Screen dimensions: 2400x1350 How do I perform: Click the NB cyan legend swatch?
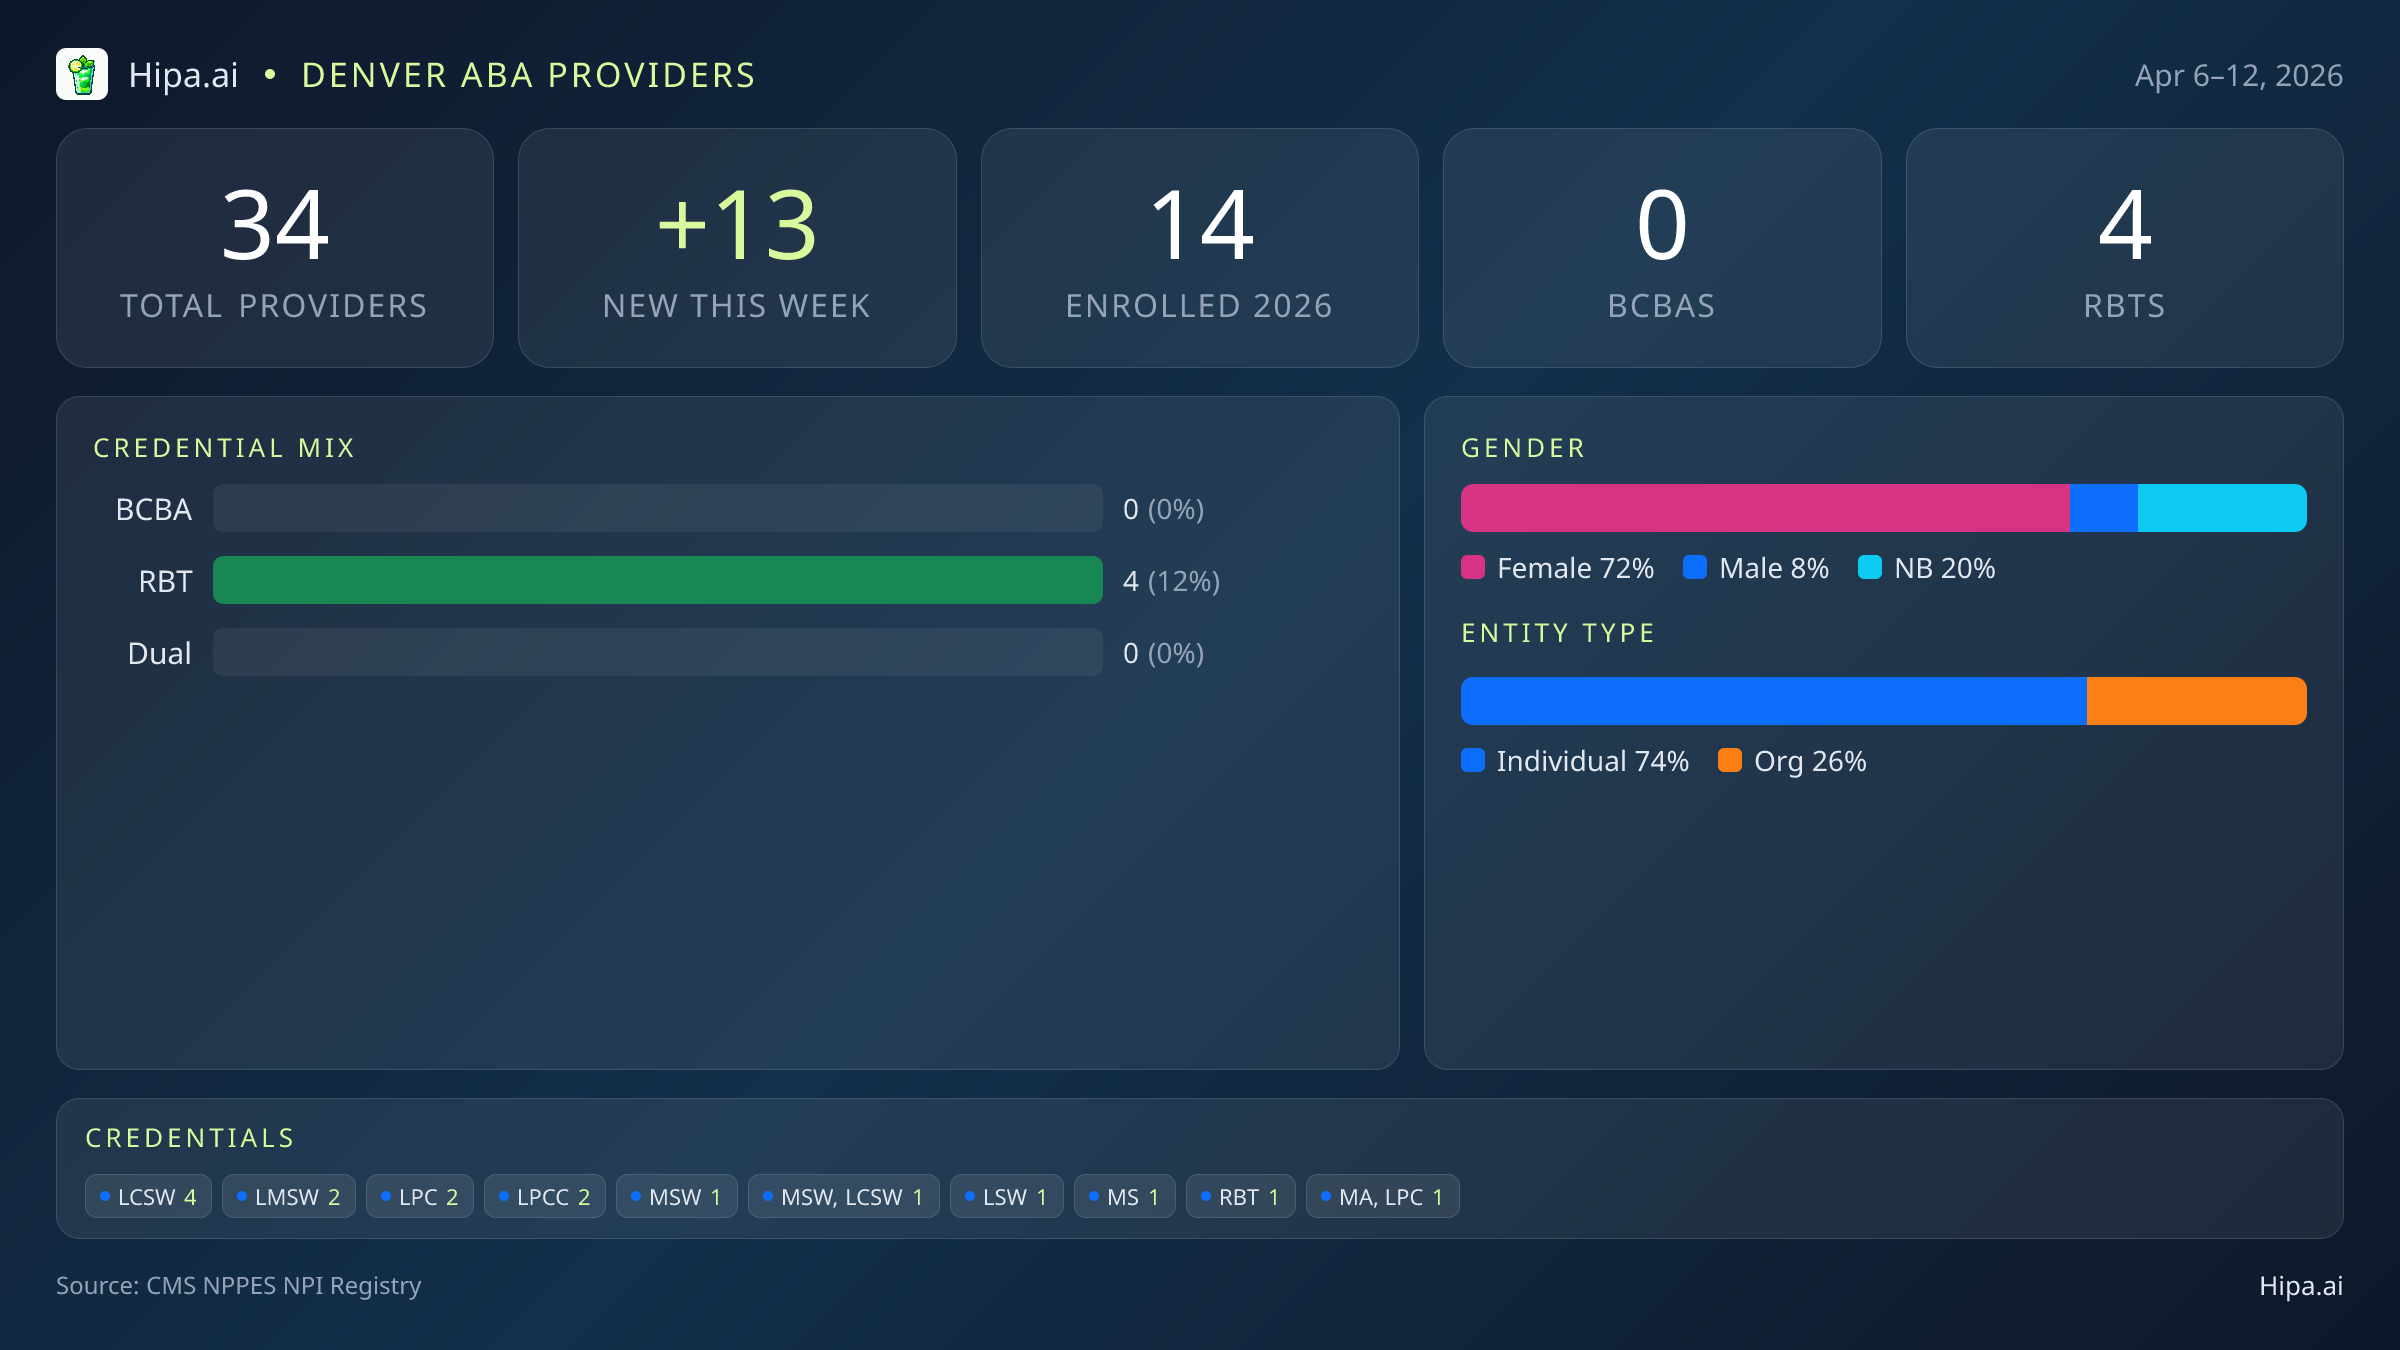pos(1869,568)
